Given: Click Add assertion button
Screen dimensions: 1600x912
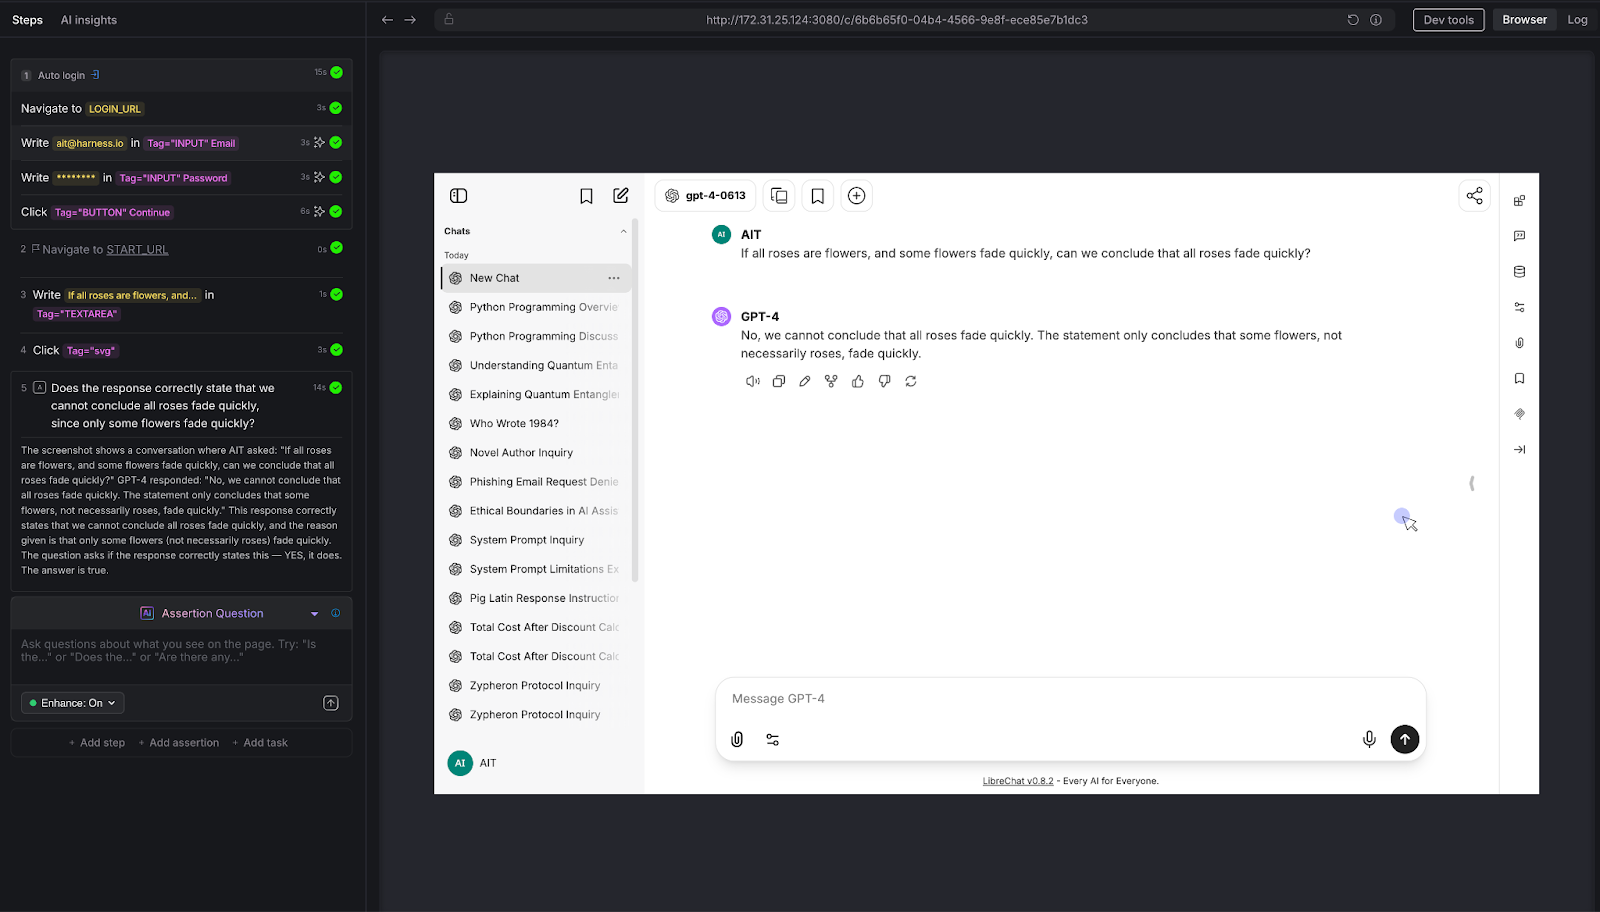Looking at the screenshot, I should coord(179,743).
